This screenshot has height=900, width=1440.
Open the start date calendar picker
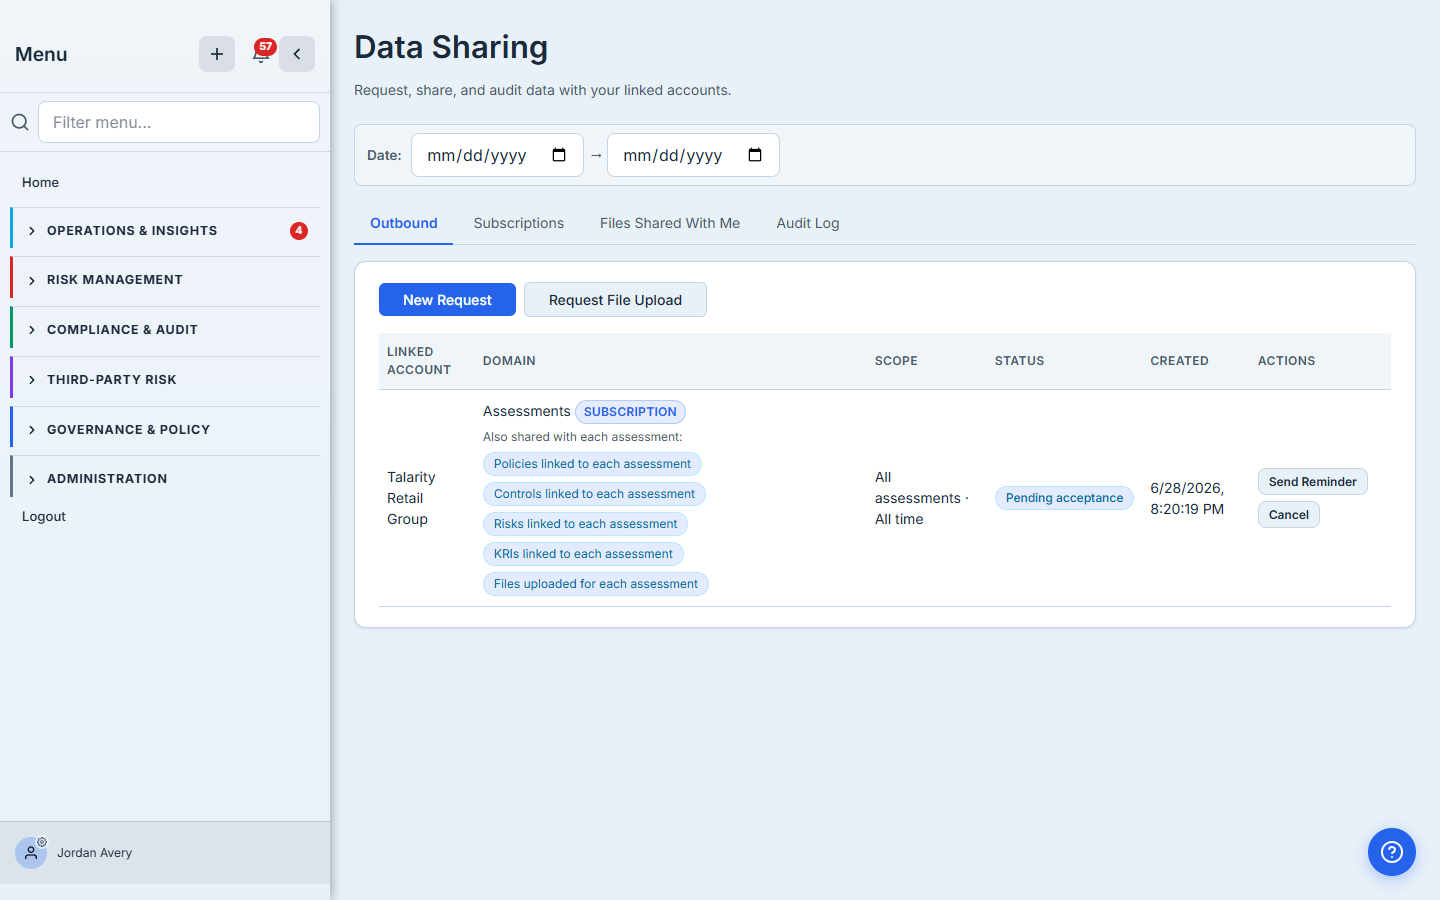point(559,155)
